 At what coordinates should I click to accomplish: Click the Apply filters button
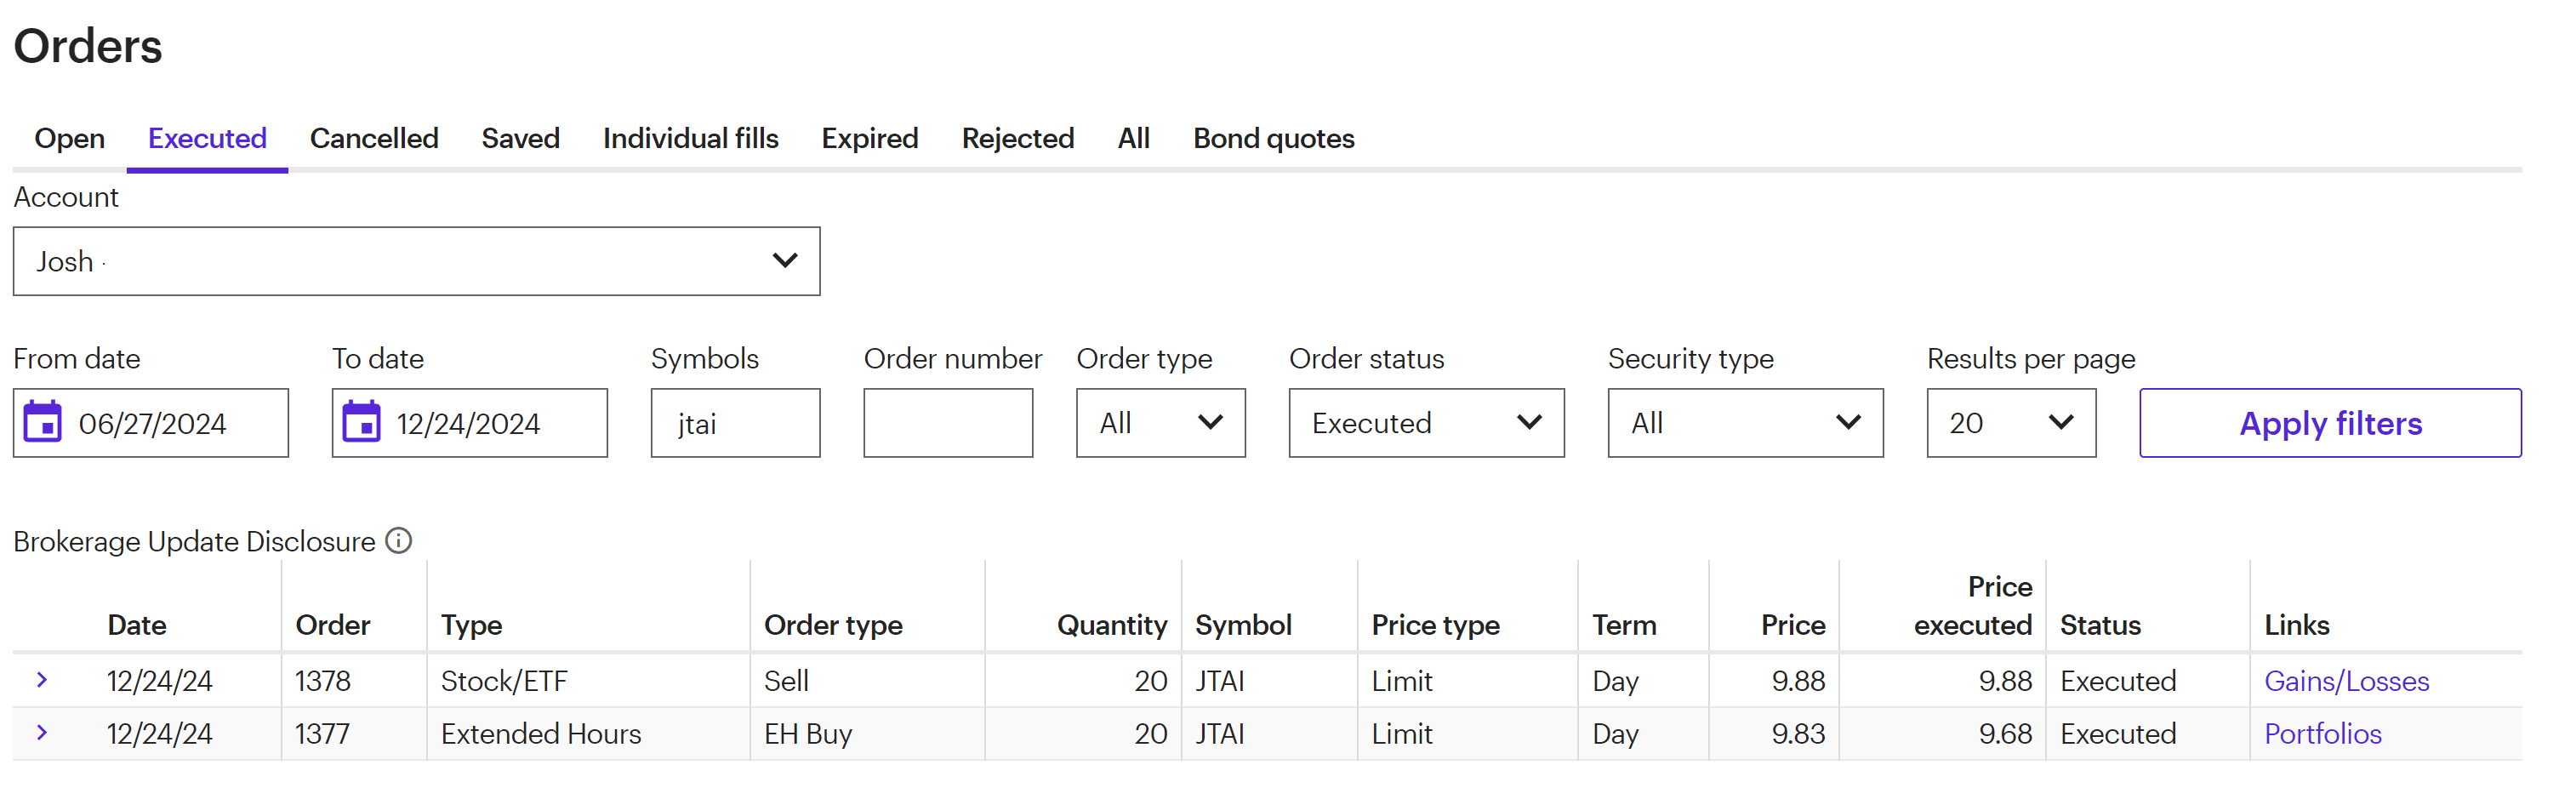pyautogui.click(x=2329, y=423)
